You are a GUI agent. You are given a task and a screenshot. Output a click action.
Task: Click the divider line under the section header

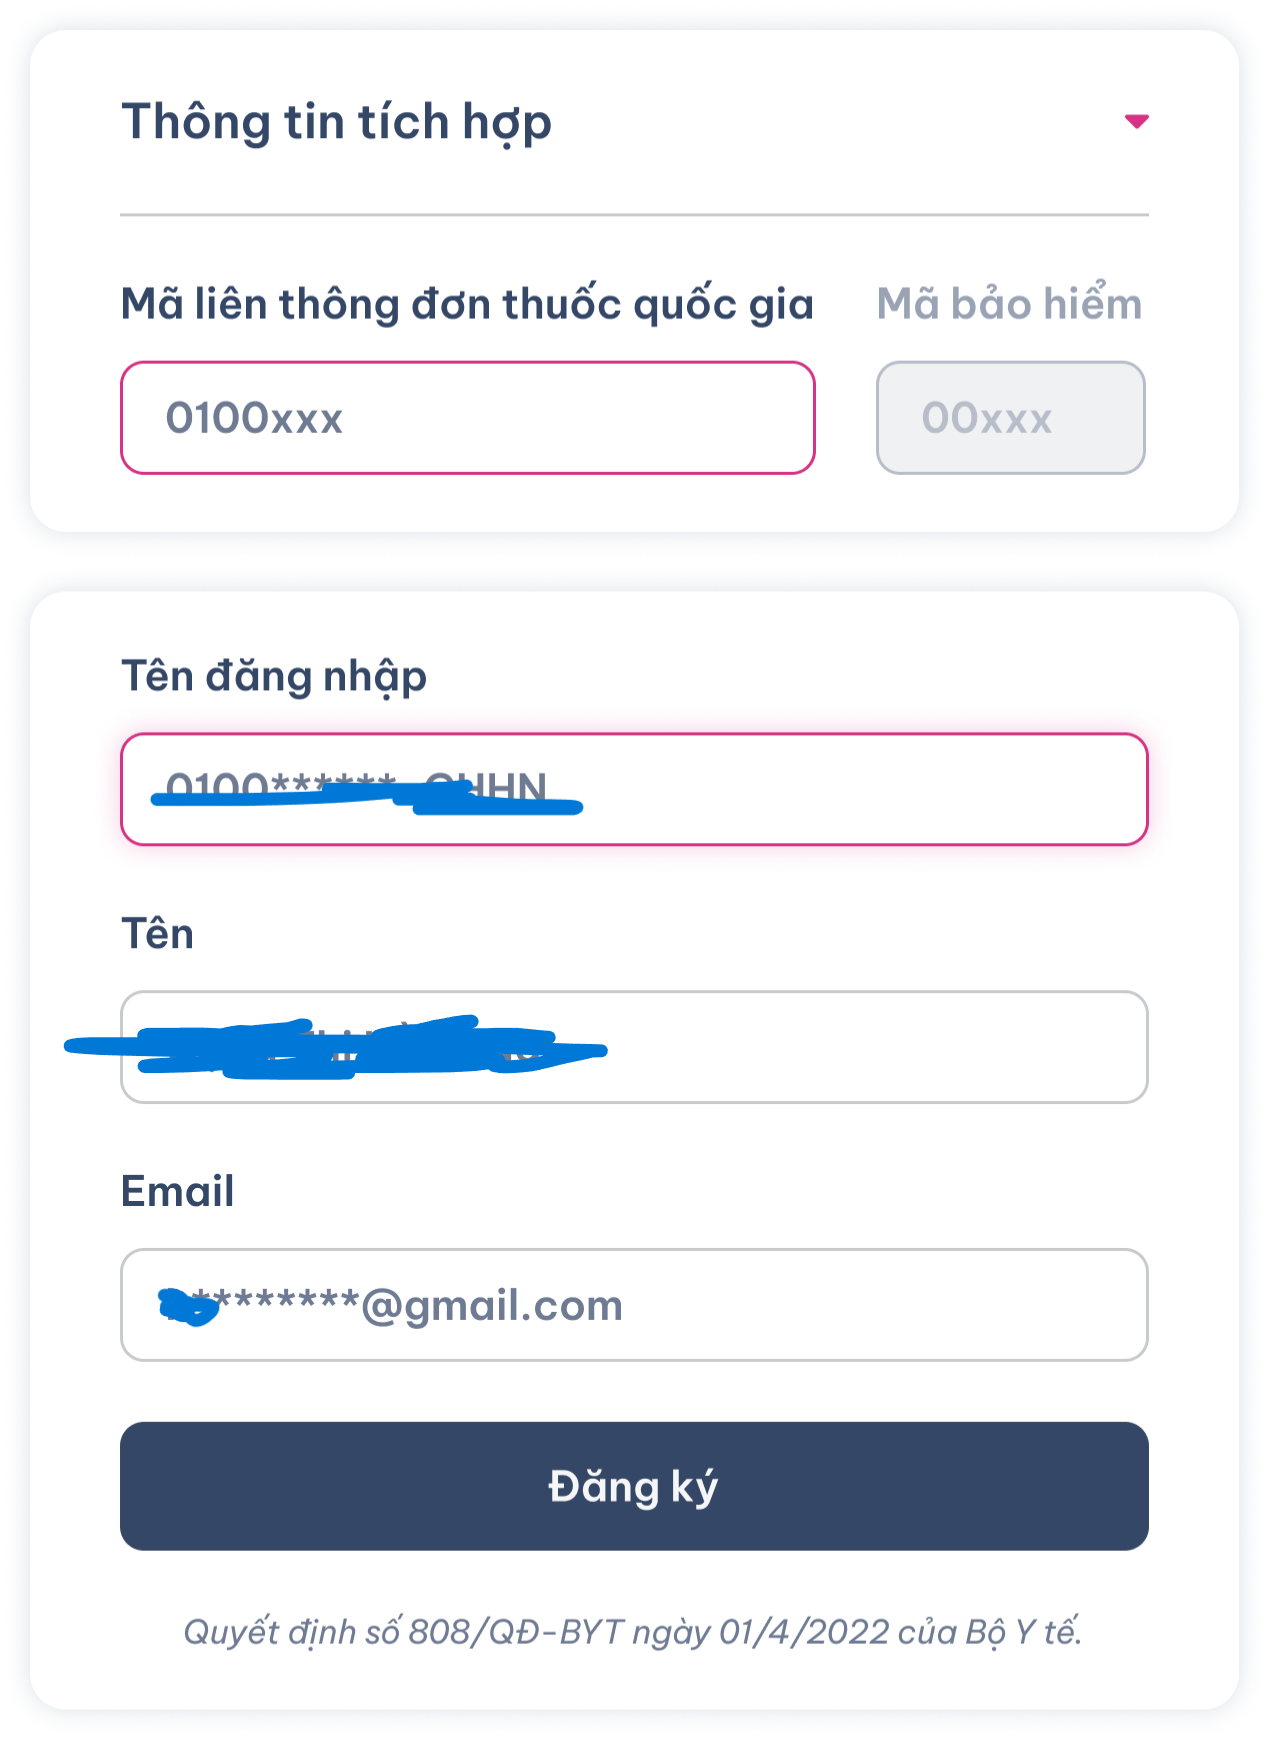point(634,215)
